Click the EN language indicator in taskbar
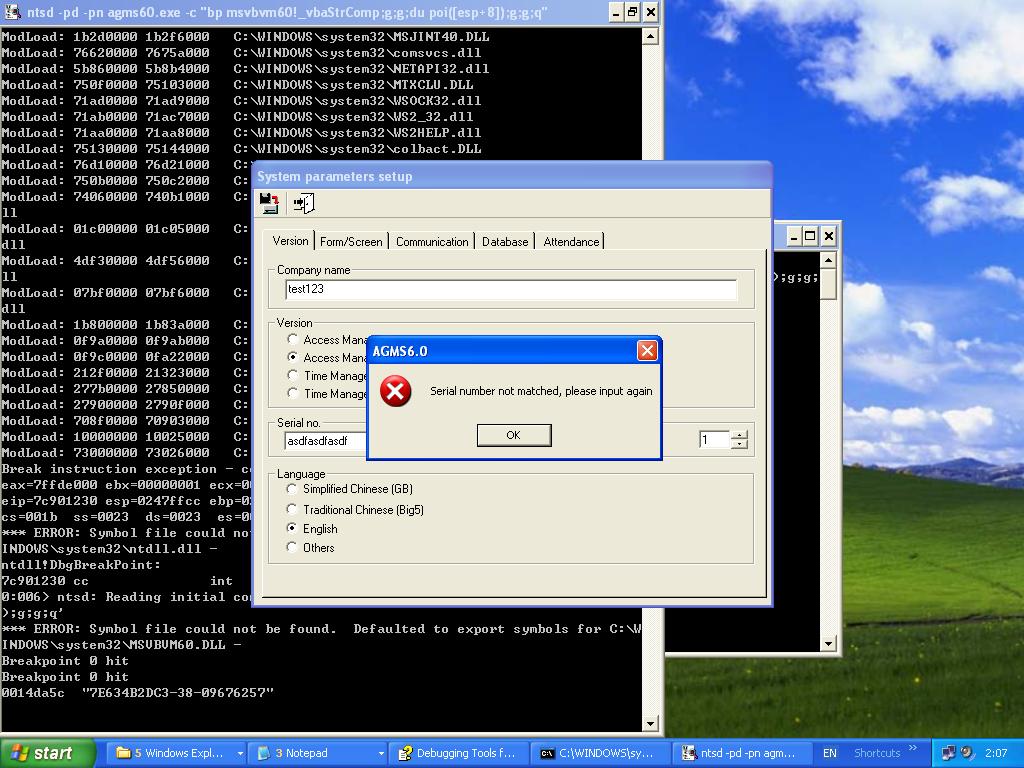This screenshot has width=1024, height=768. (x=829, y=753)
